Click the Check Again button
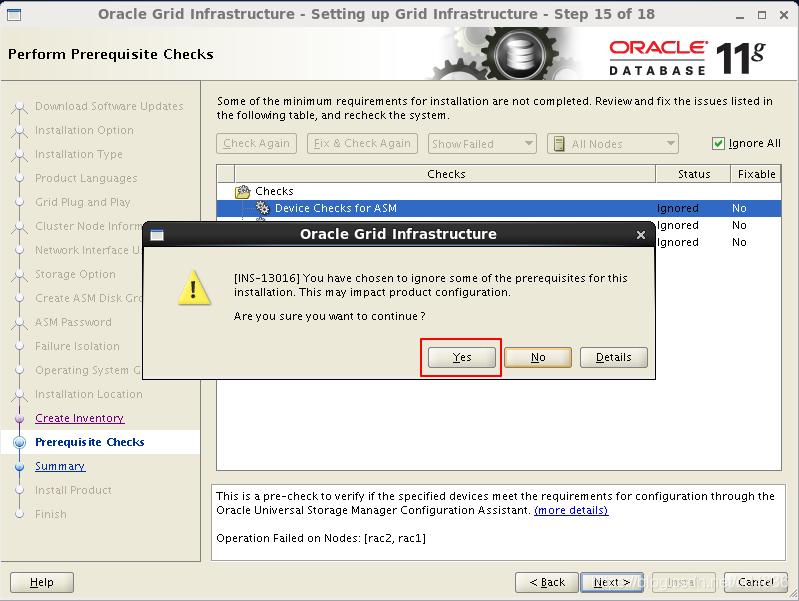Viewport: 799px width, 601px height. coord(256,144)
